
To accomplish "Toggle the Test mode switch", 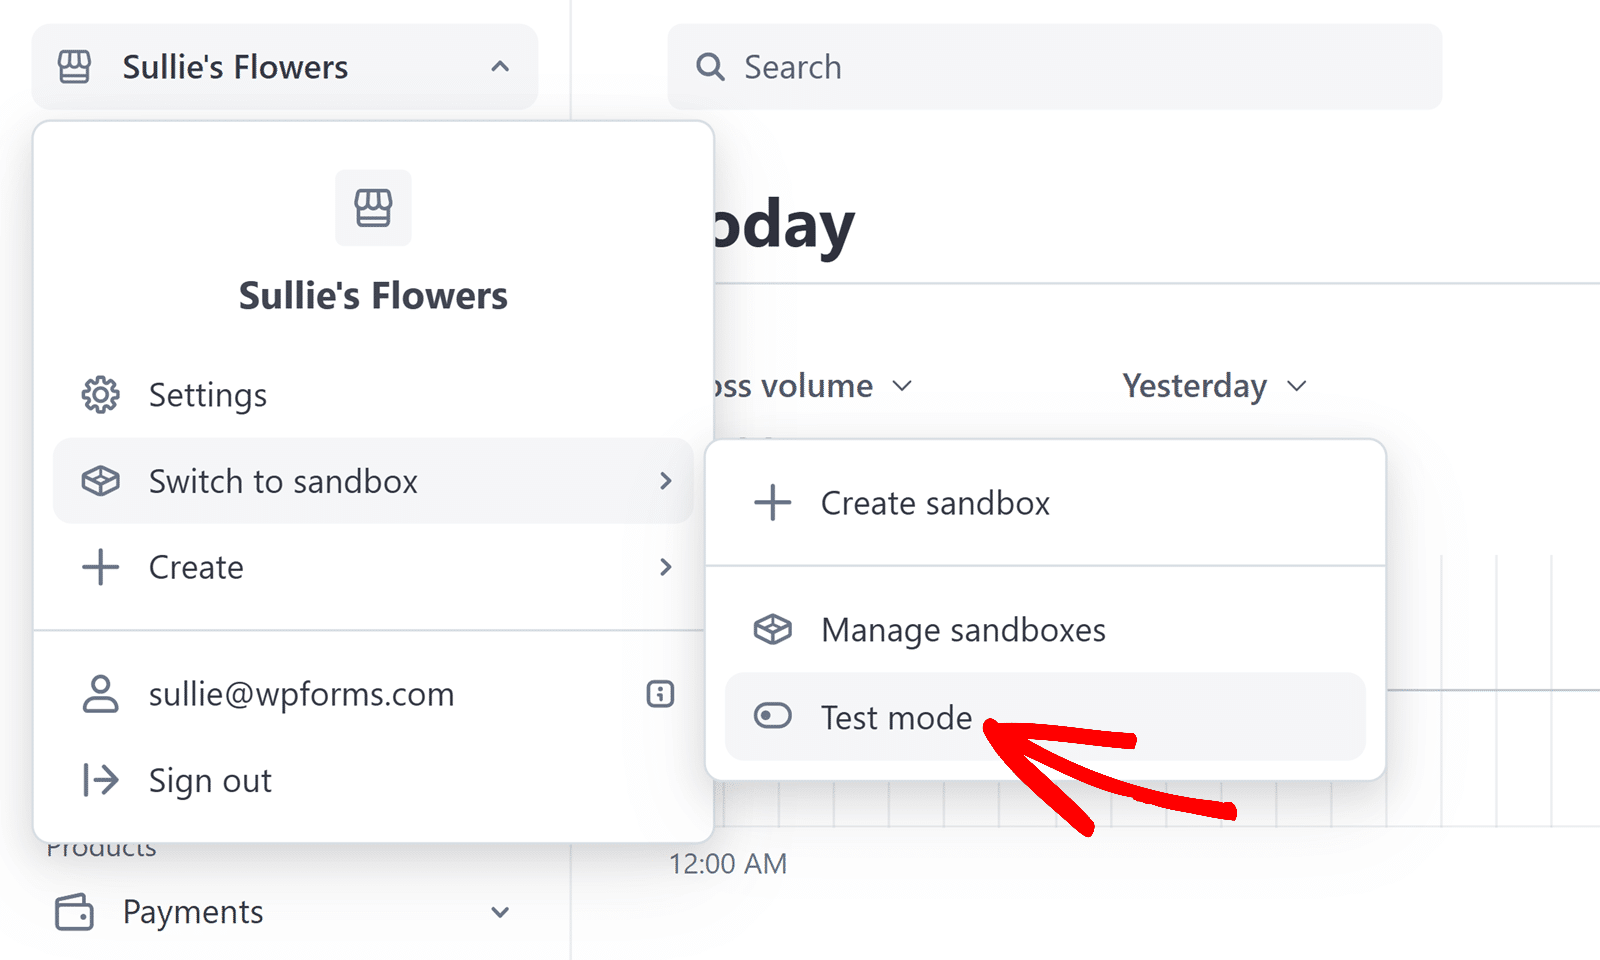I will [x=772, y=716].
